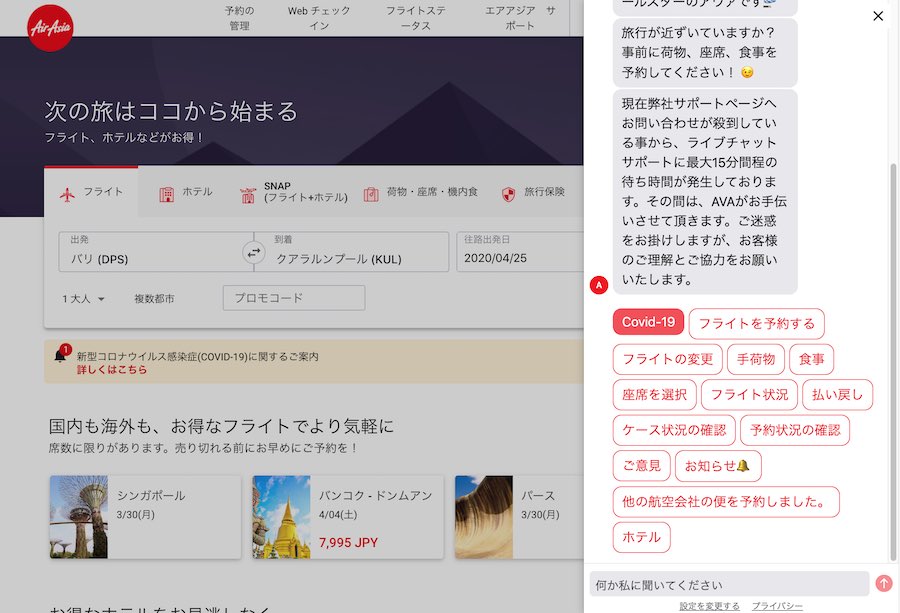
Task: Choose the ご意見 chat option
Action: point(642,466)
